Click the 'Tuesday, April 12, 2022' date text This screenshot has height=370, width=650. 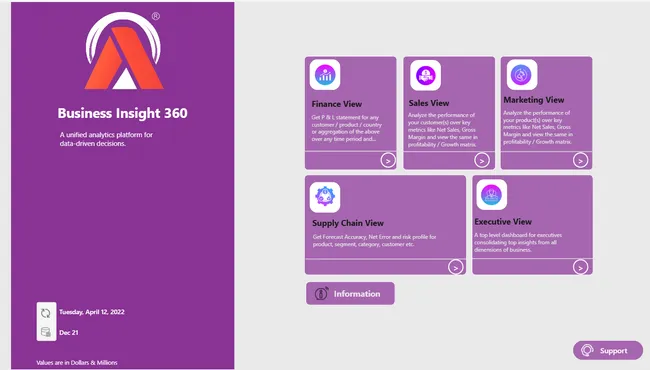(92, 312)
